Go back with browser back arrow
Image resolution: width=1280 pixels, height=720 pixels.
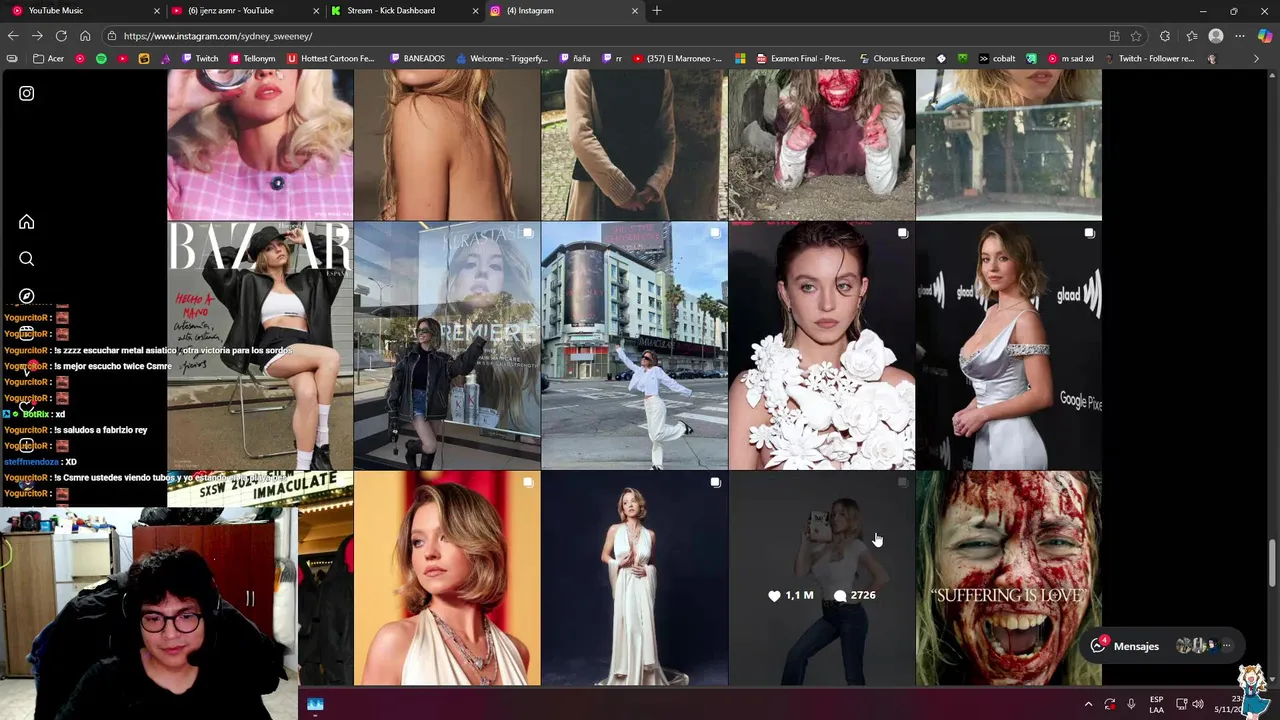click(13, 36)
